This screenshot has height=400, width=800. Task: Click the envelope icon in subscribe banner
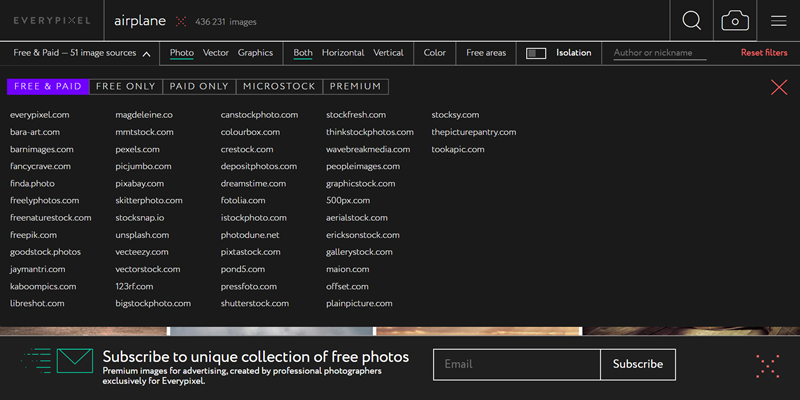pos(73,360)
